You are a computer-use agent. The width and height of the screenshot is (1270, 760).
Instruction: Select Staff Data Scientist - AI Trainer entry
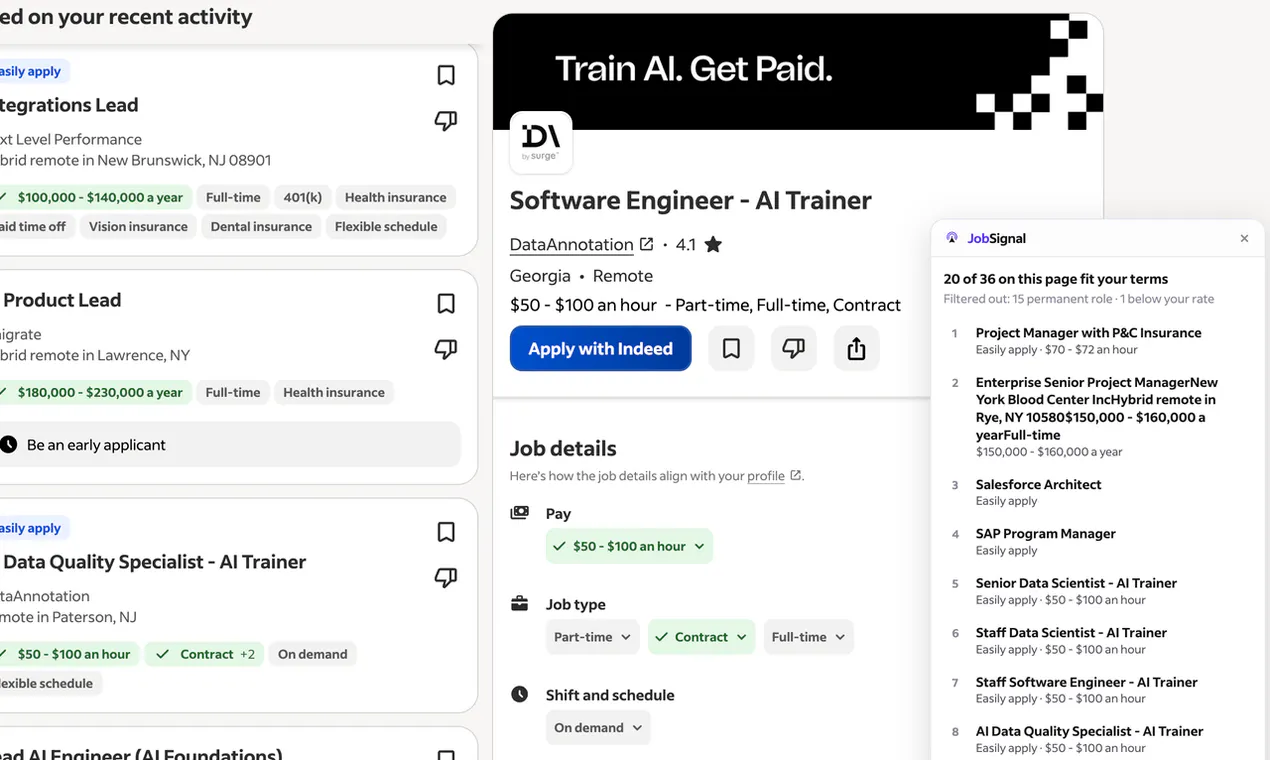point(1071,633)
